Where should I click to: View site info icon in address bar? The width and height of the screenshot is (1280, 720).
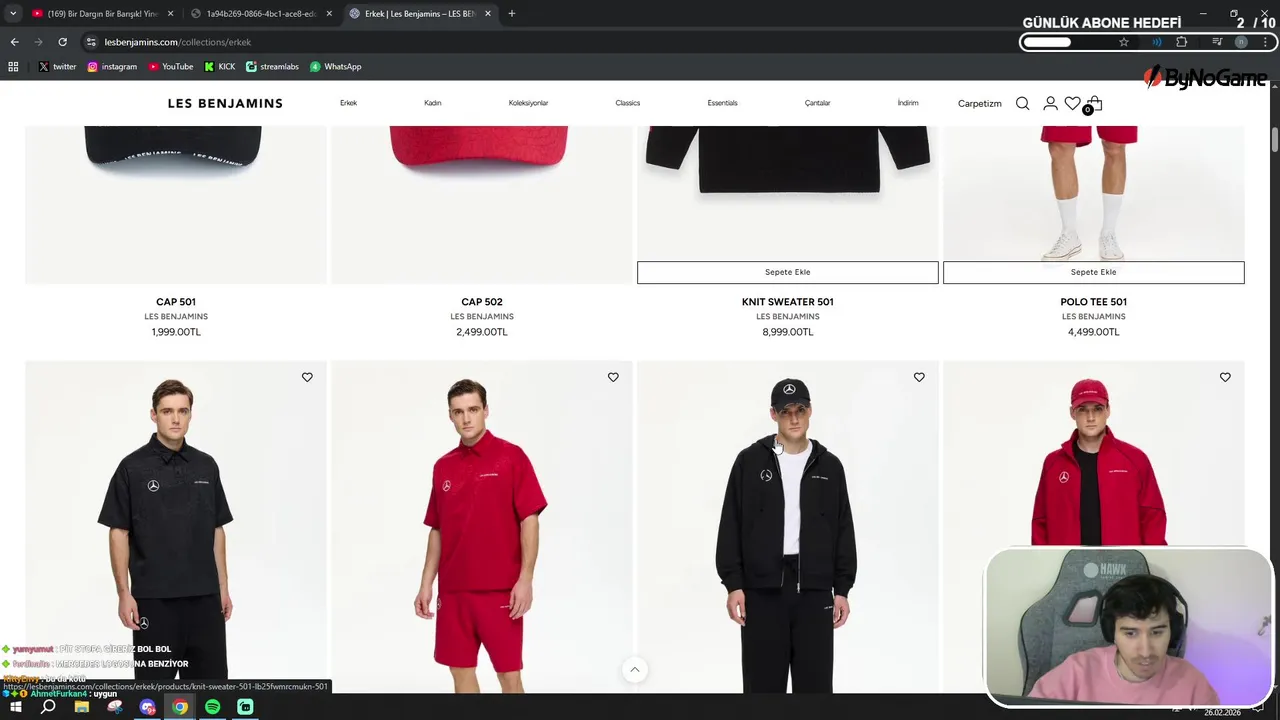point(91,42)
